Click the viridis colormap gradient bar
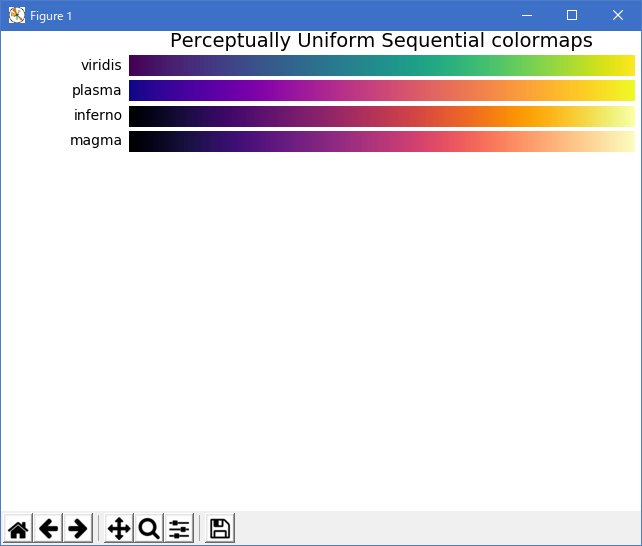Screen dimensions: 642x546 382,65
